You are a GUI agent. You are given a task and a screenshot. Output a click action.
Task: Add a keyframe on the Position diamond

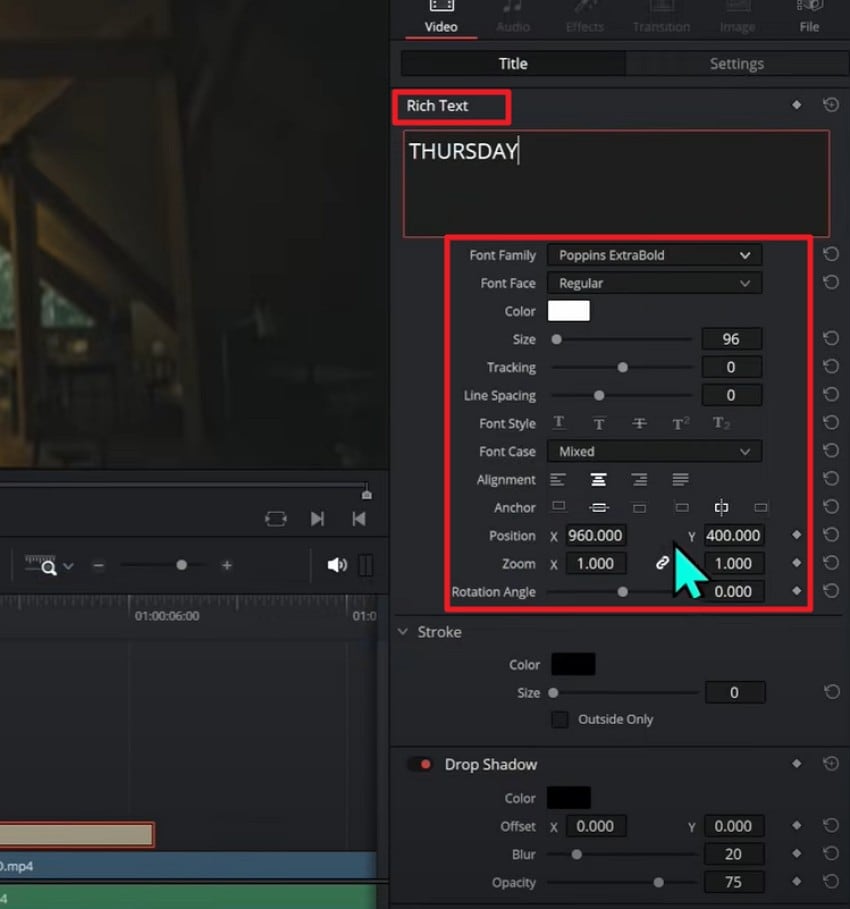(796, 535)
